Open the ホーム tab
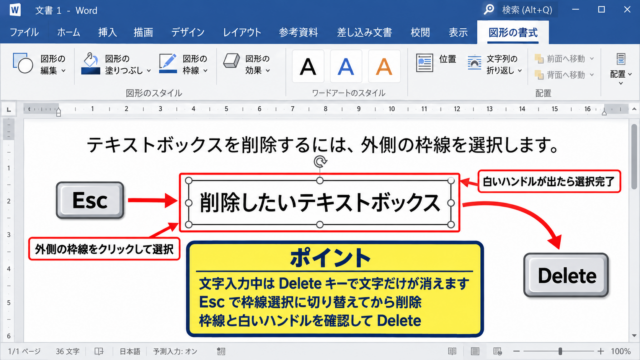 [69, 33]
